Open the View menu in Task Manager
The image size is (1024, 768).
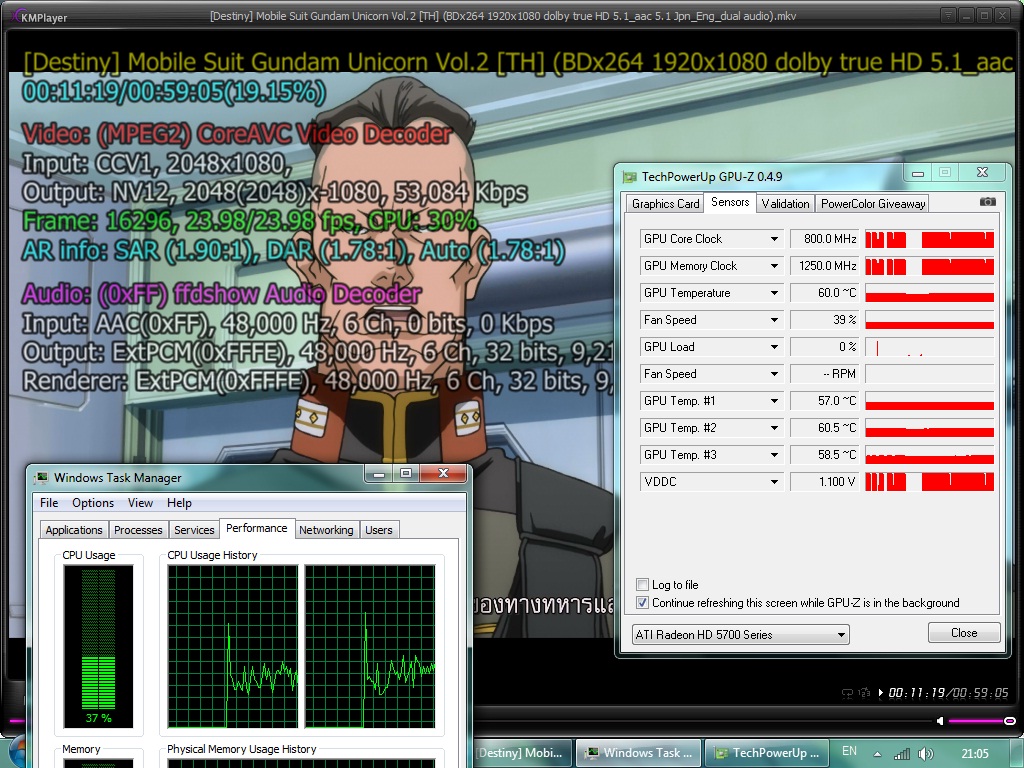140,503
